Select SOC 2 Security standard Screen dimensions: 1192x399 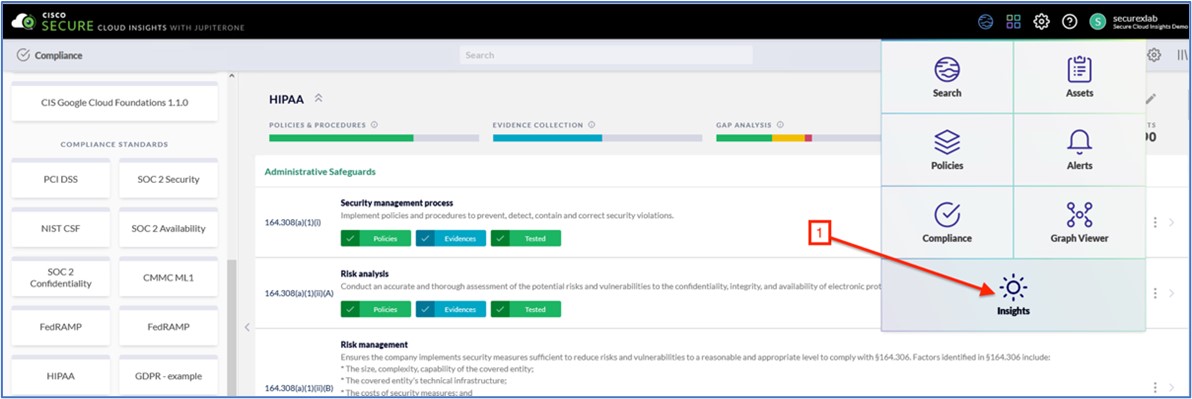click(x=169, y=179)
